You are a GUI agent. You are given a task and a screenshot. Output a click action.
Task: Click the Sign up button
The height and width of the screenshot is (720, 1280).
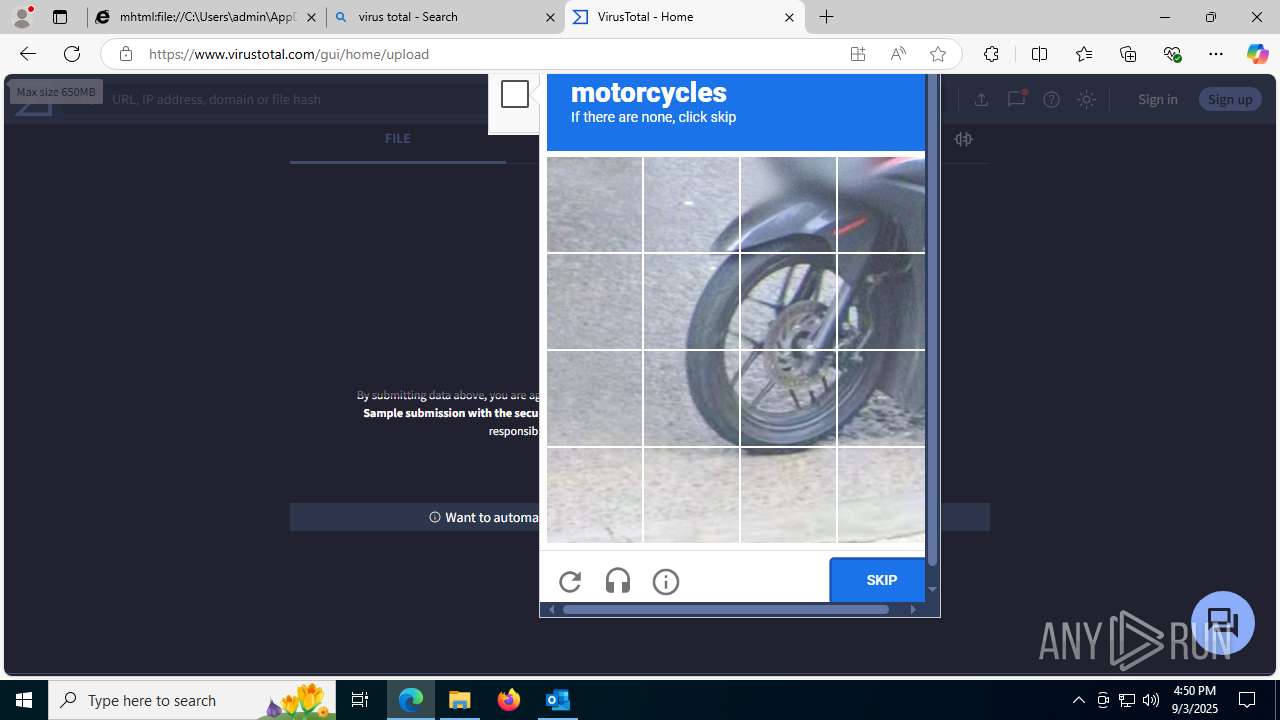(1229, 99)
